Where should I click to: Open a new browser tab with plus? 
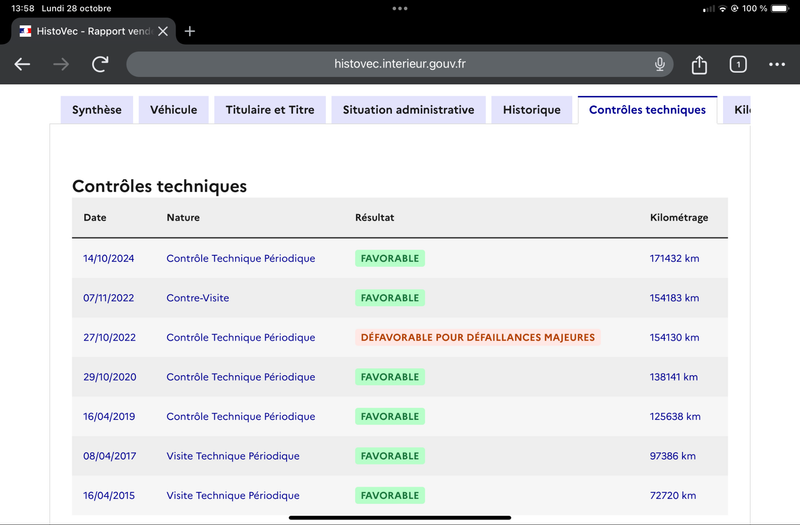pyautogui.click(x=190, y=31)
